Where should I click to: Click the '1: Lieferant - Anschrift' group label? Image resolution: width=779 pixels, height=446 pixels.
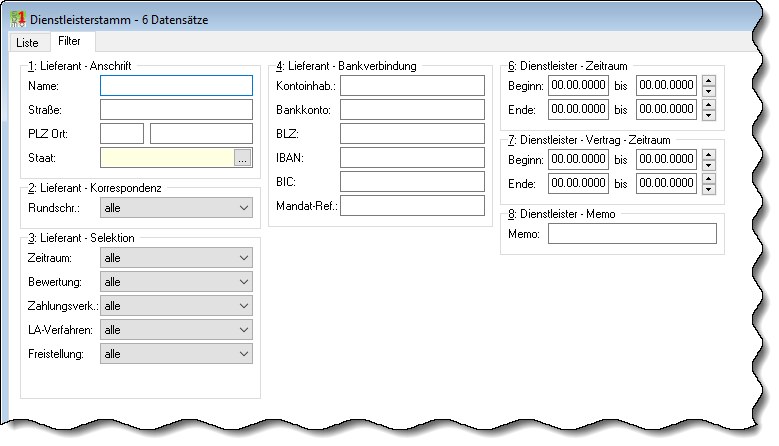(x=80, y=66)
